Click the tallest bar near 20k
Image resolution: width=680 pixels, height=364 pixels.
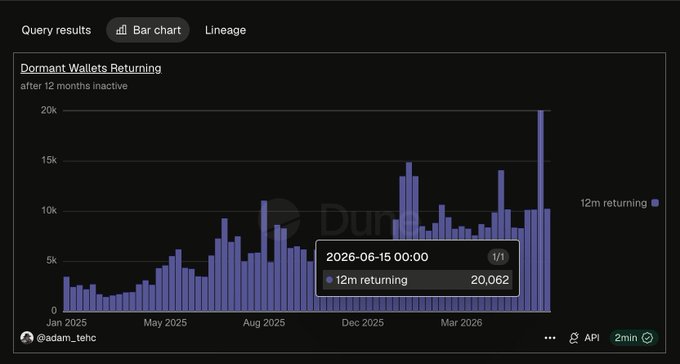[x=541, y=211]
